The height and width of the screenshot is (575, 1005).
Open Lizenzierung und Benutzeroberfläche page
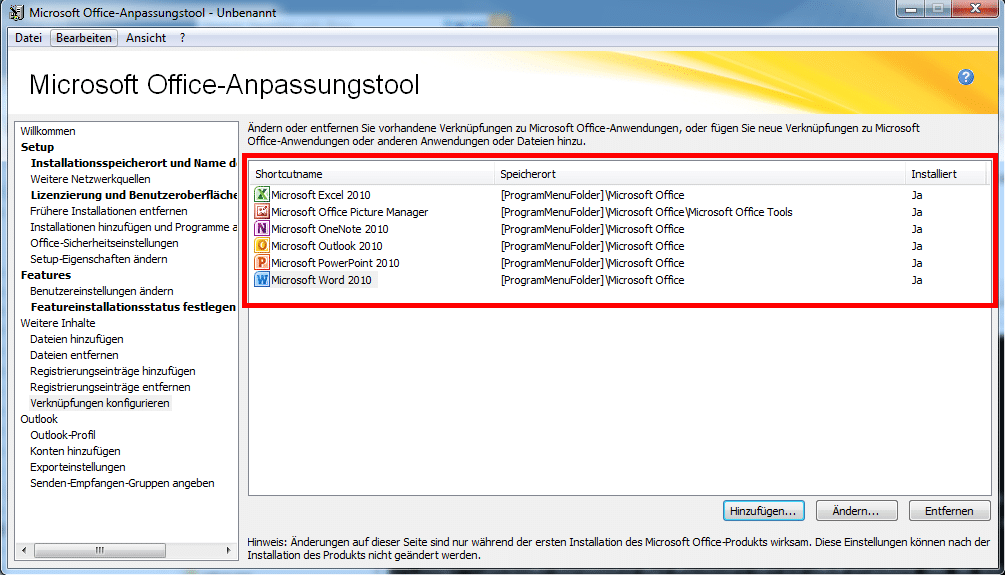point(133,195)
